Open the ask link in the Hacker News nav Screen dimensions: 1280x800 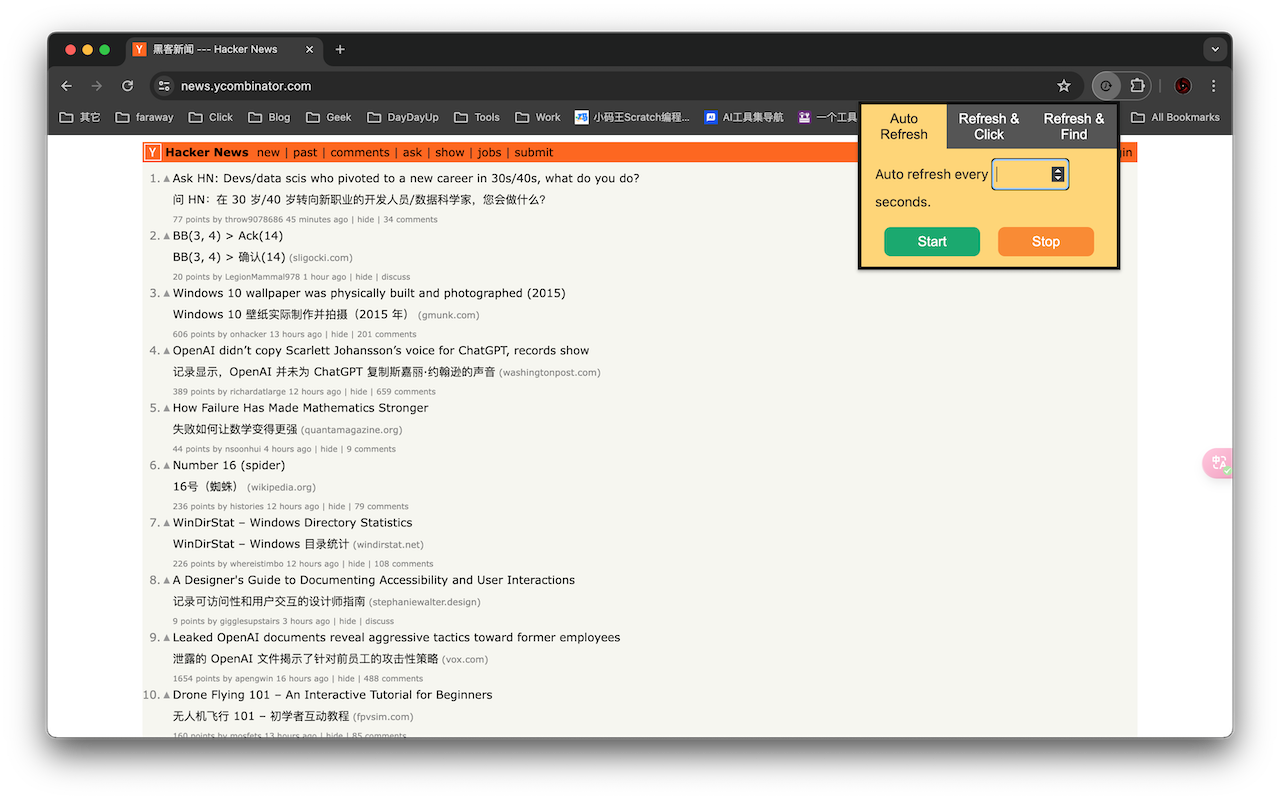click(412, 152)
